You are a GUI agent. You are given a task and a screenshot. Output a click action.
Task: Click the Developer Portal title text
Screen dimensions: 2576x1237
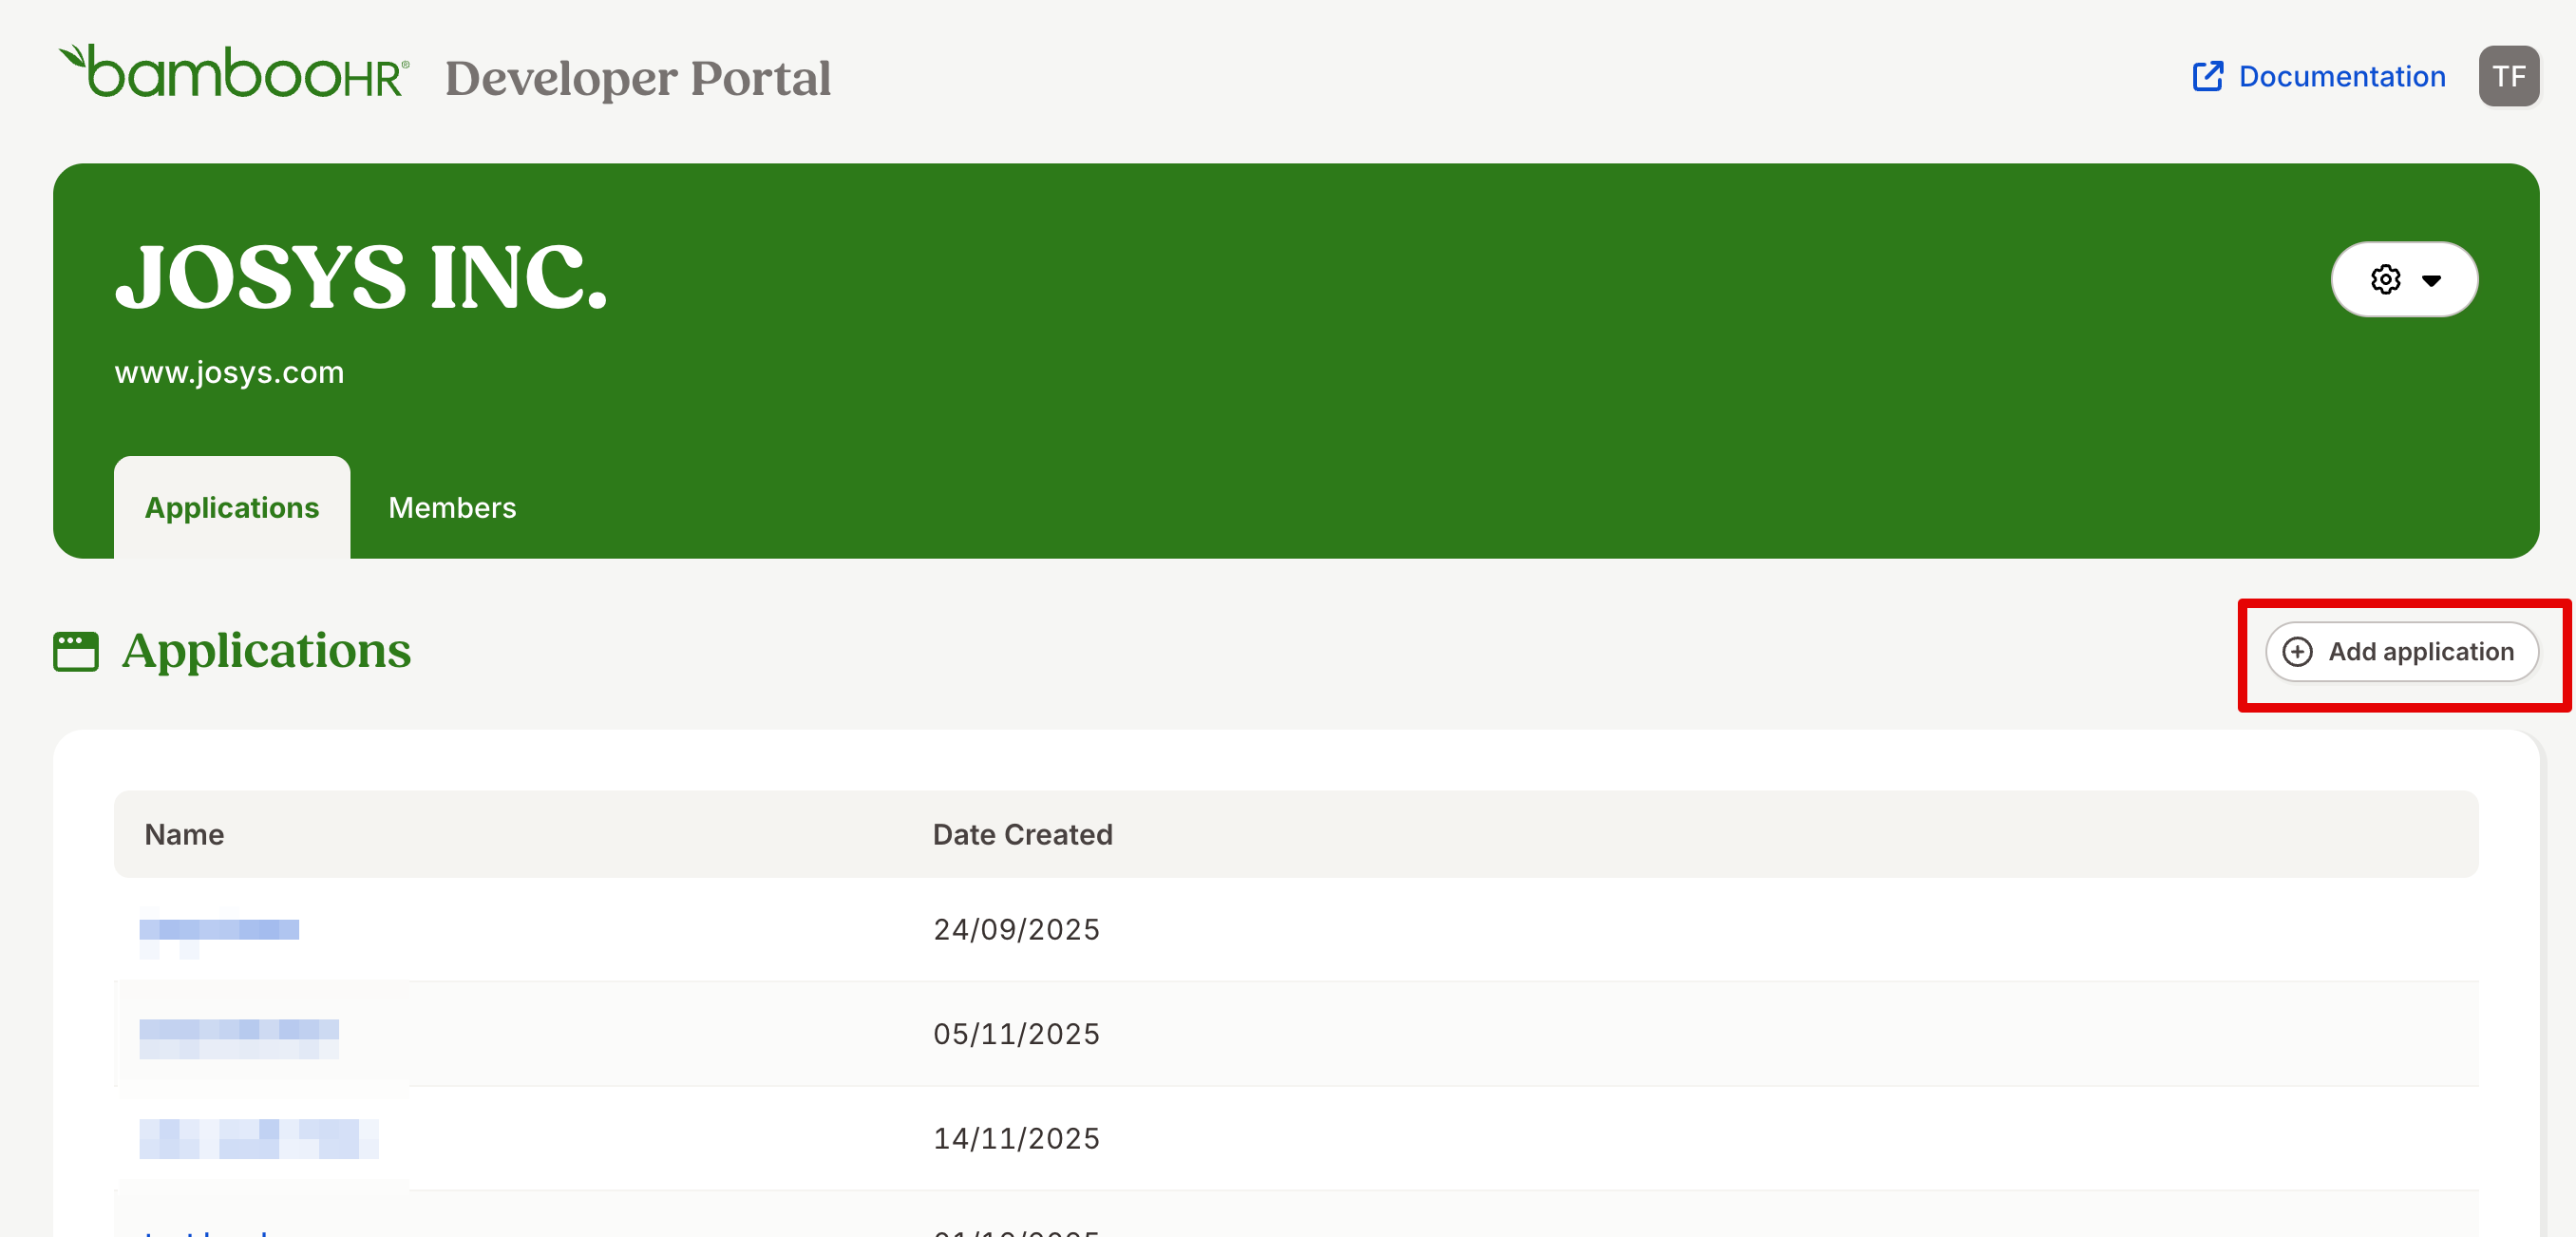[x=638, y=79]
